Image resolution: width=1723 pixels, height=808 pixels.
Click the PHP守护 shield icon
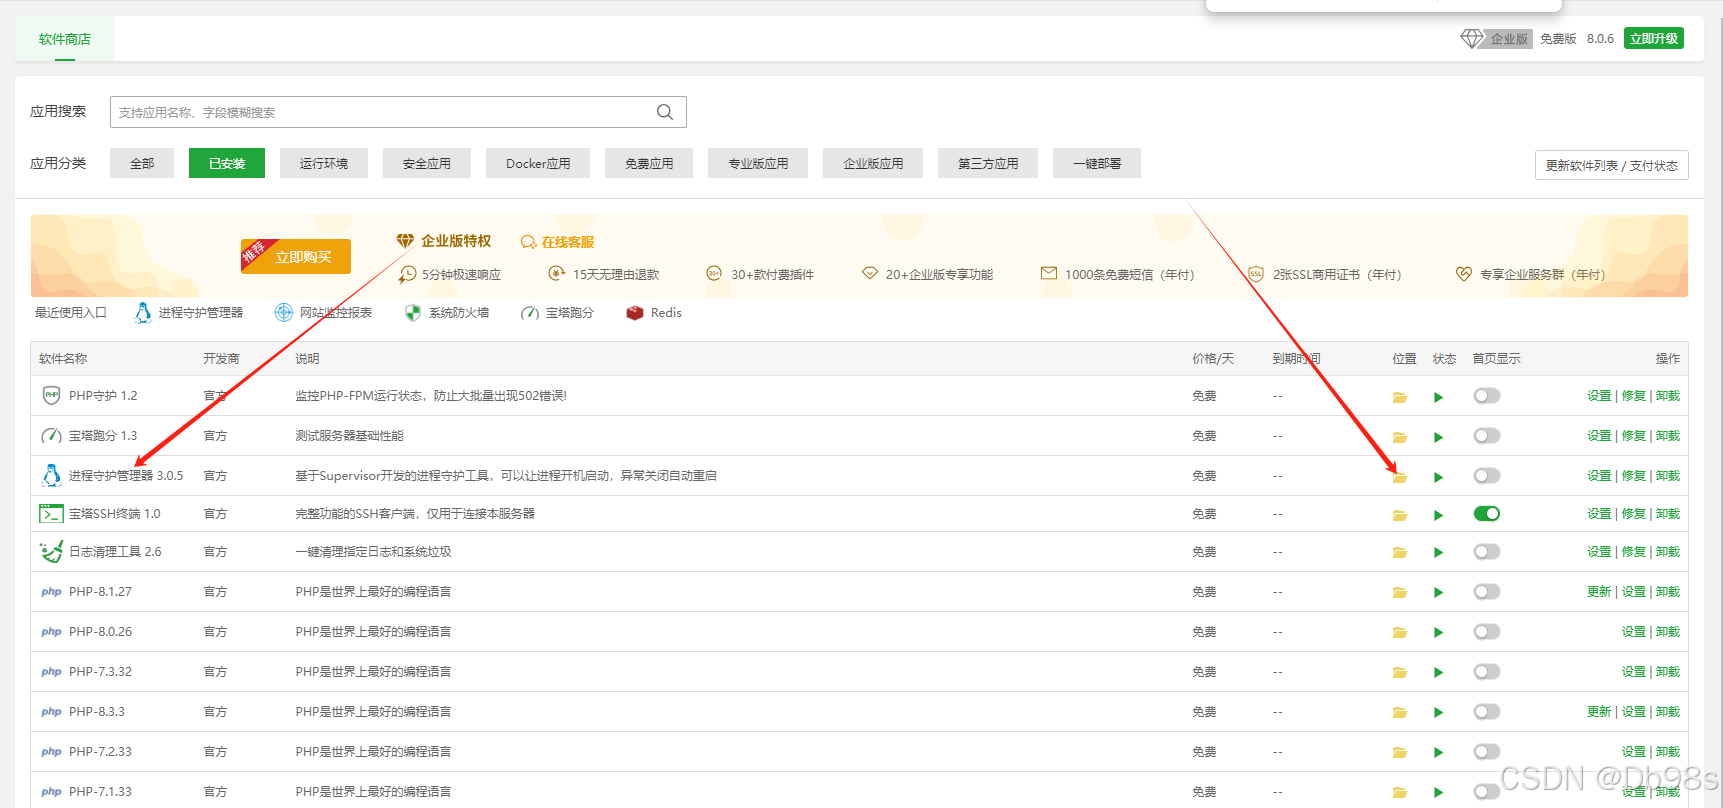tap(51, 395)
